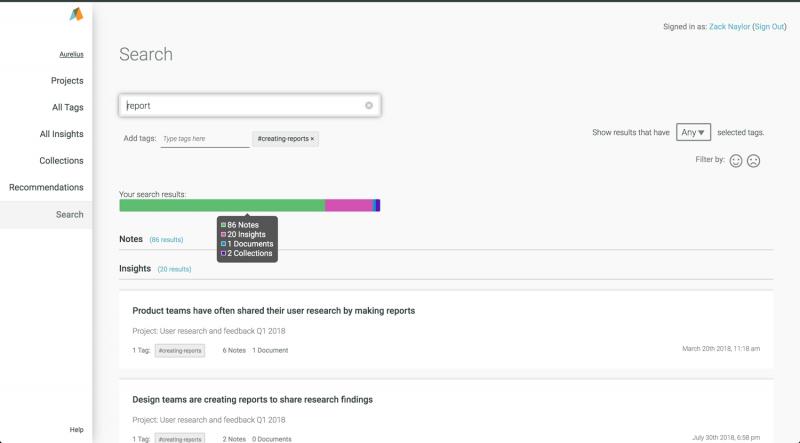Click project name under Product teams insight
The image size is (800, 443).
pyautogui.click(x=222, y=331)
